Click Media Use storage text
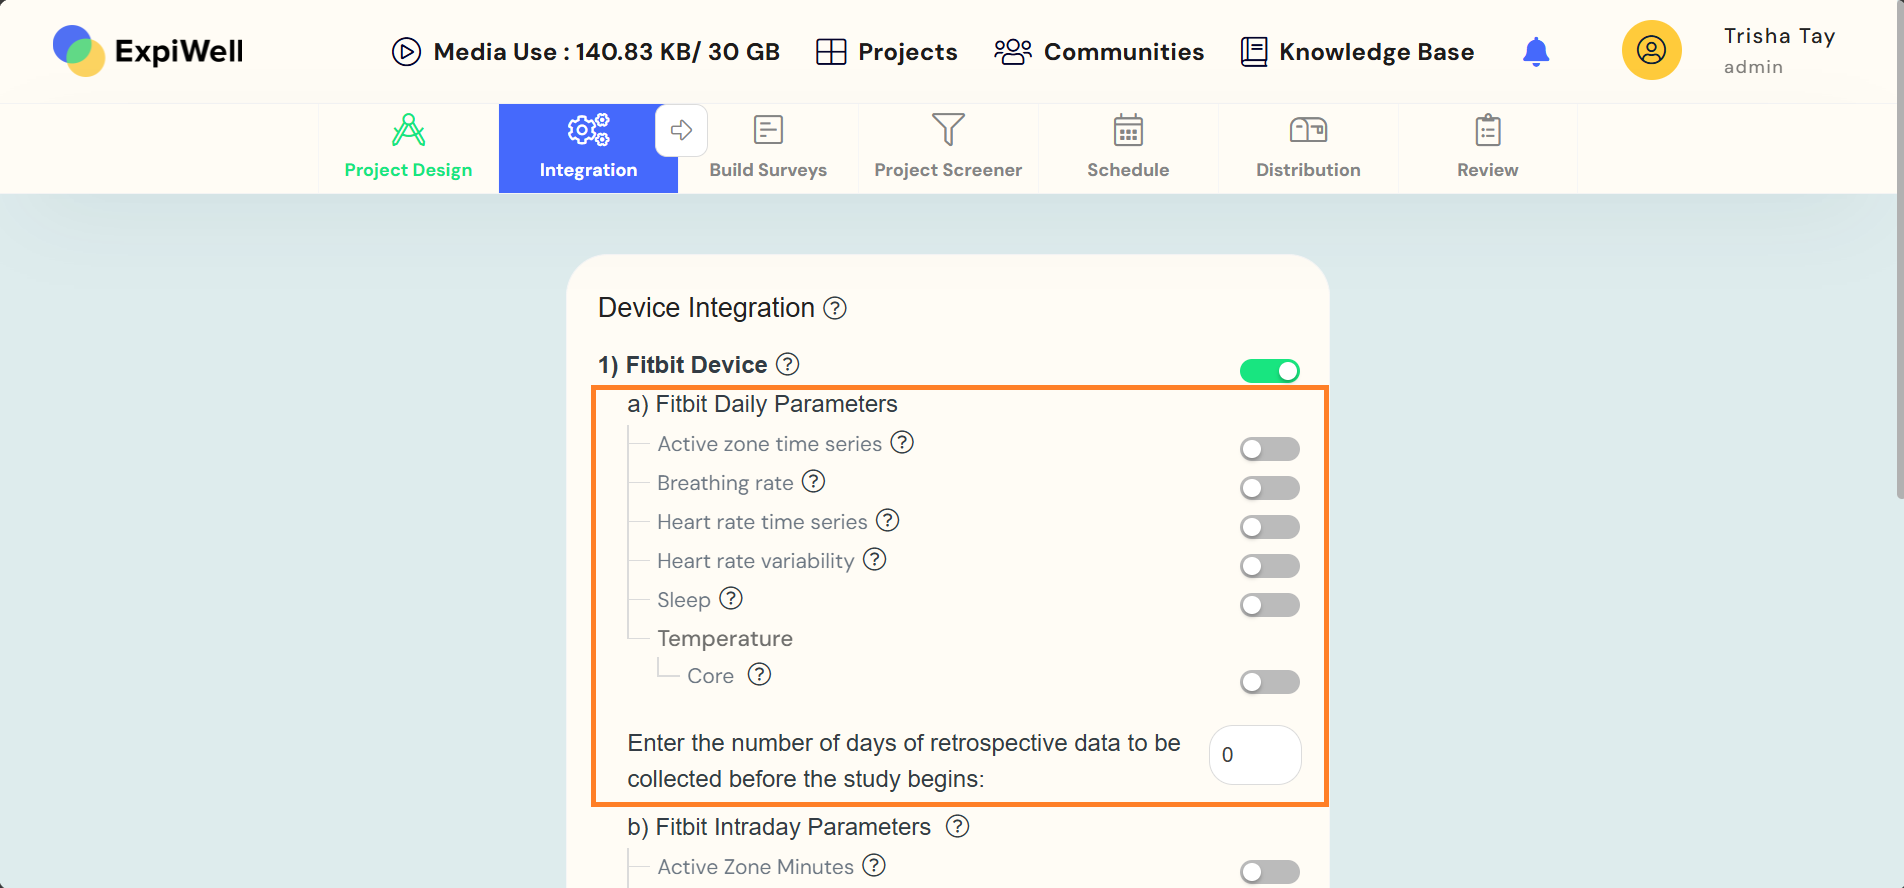The width and height of the screenshot is (1904, 888). tap(606, 52)
